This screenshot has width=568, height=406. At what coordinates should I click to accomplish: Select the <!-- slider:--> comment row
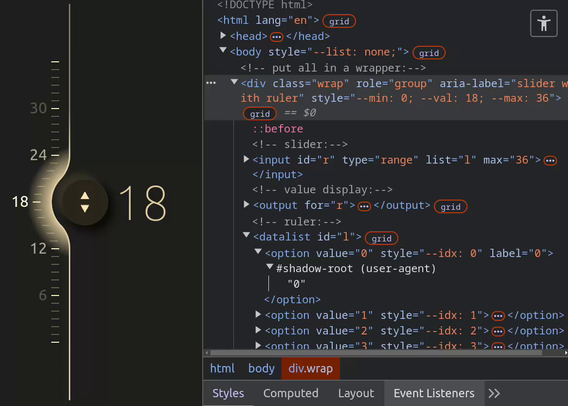click(300, 145)
